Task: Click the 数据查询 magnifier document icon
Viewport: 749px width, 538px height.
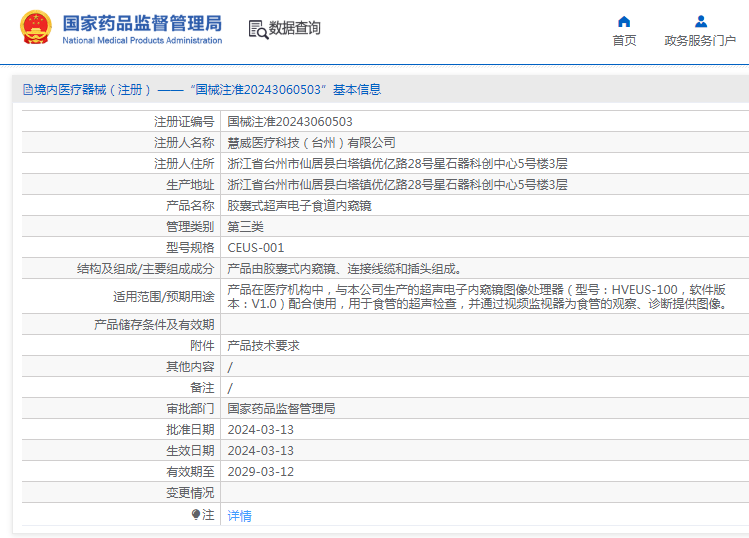Action: click(258, 29)
